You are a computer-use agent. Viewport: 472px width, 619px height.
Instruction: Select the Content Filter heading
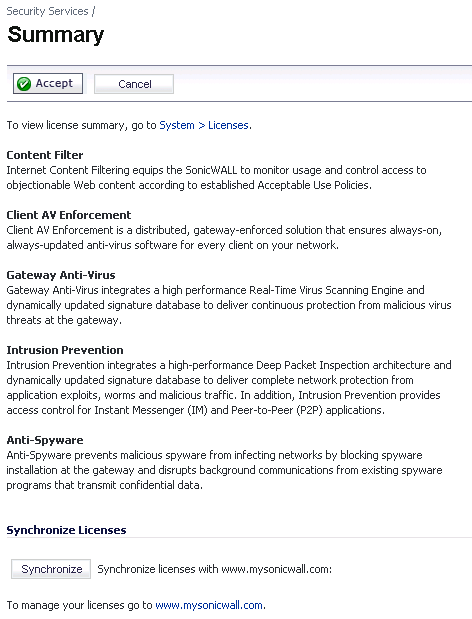click(45, 155)
